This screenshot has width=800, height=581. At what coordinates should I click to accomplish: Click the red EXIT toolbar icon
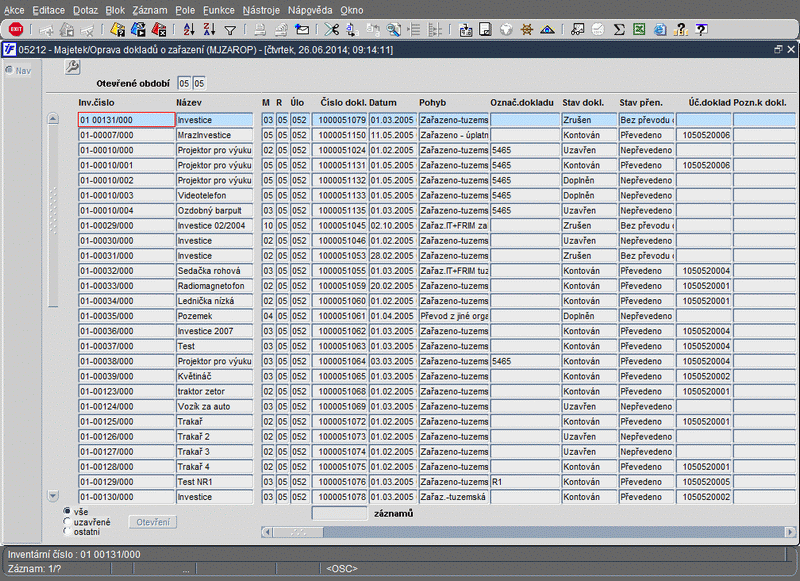[x=15, y=30]
